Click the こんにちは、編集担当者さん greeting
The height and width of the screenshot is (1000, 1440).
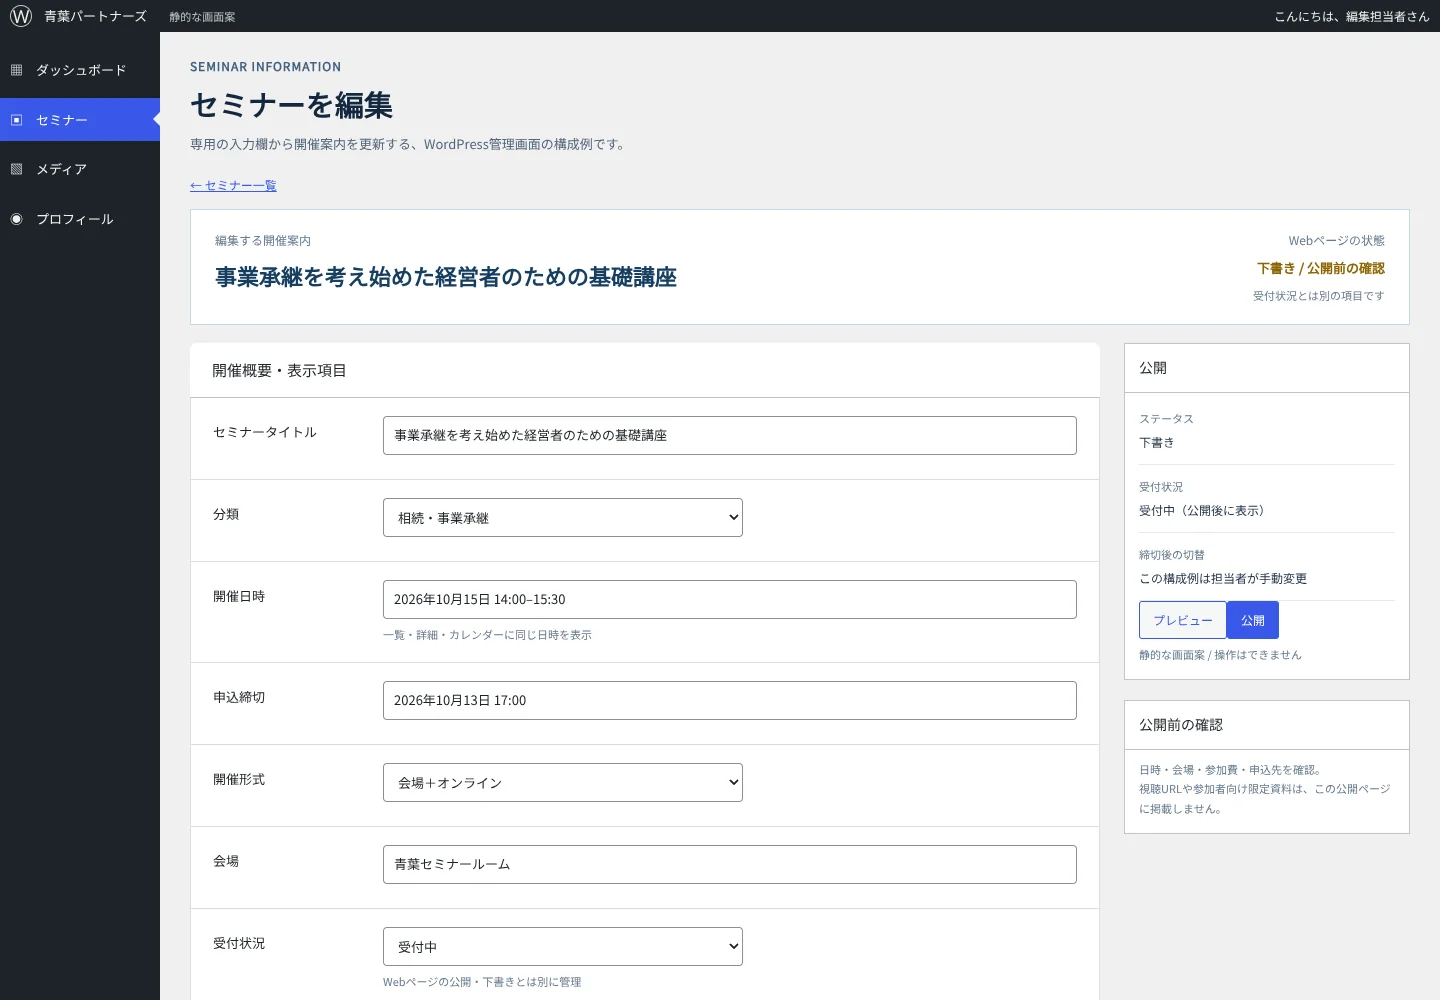click(1352, 16)
